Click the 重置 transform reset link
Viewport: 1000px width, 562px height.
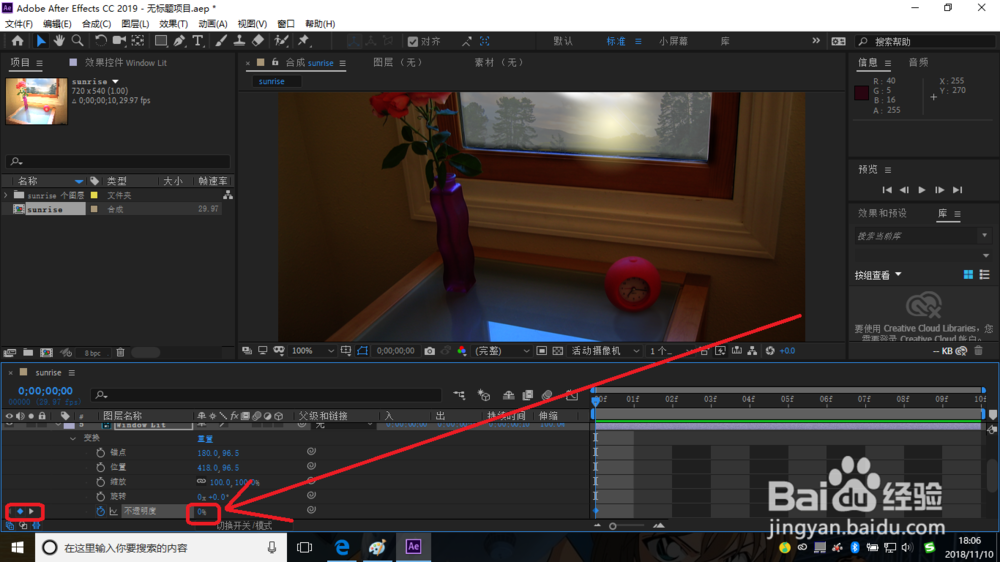(x=205, y=439)
